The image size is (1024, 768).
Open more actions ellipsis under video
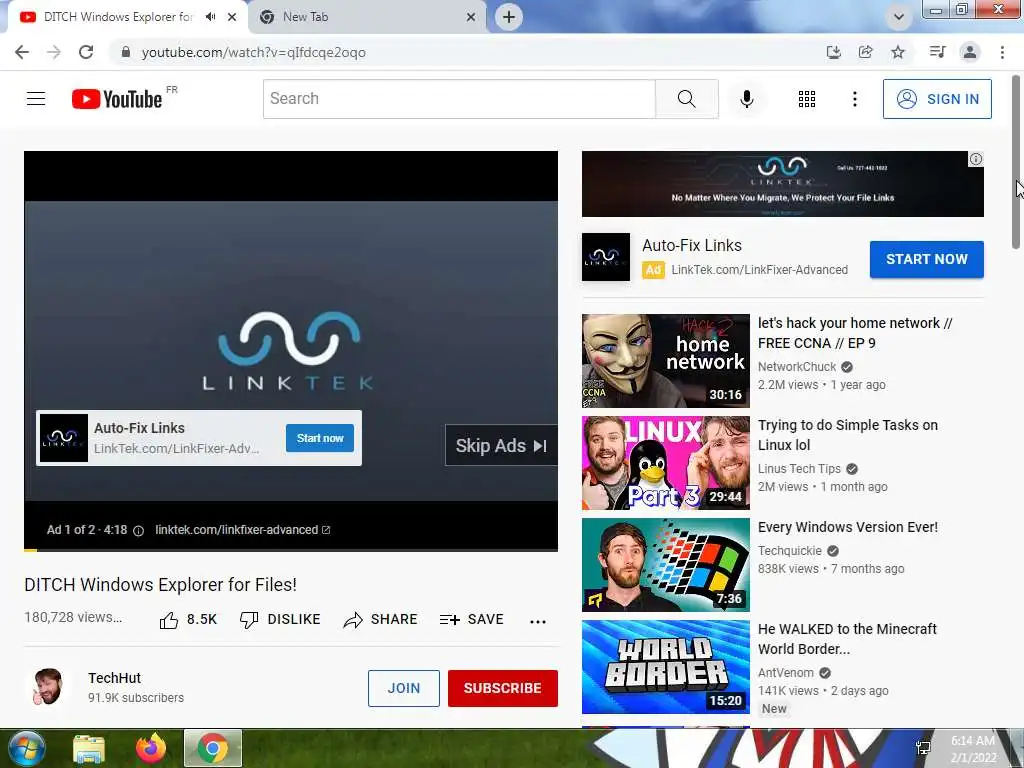point(537,621)
